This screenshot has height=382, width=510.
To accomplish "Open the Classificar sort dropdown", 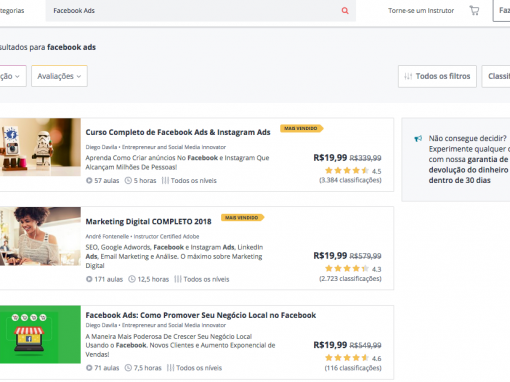I will (496, 76).
